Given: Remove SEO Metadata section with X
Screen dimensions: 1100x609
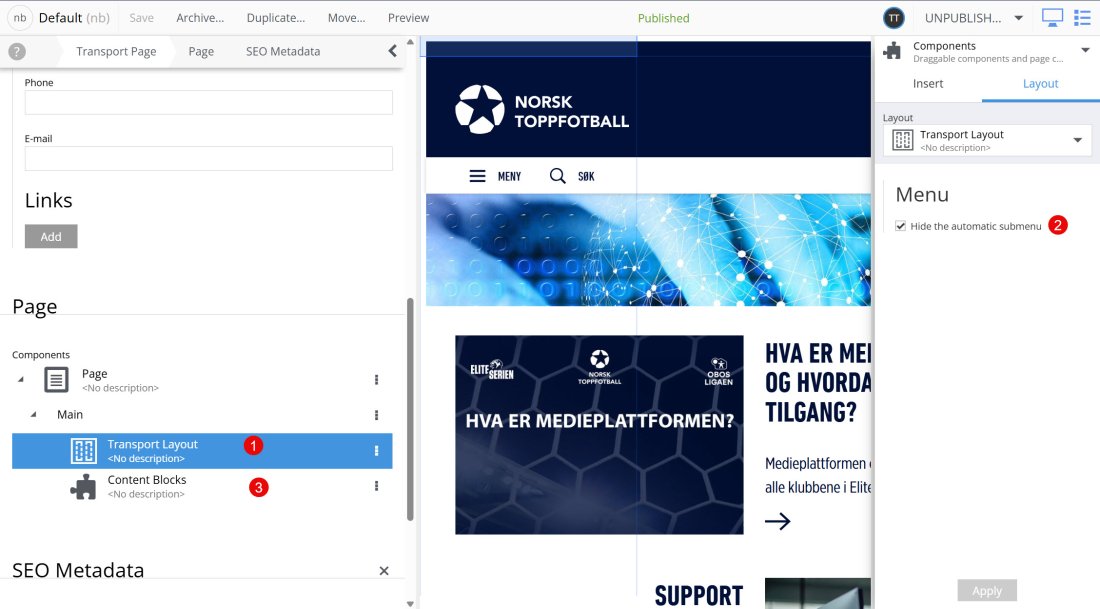Looking at the screenshot, I should tap(384, 571).
